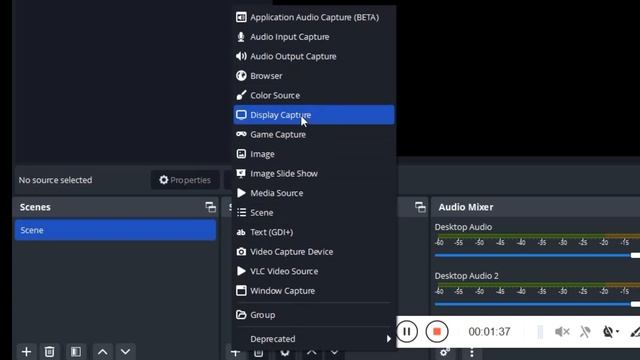
Task: Open source Properties button
Action: (185, 180)
